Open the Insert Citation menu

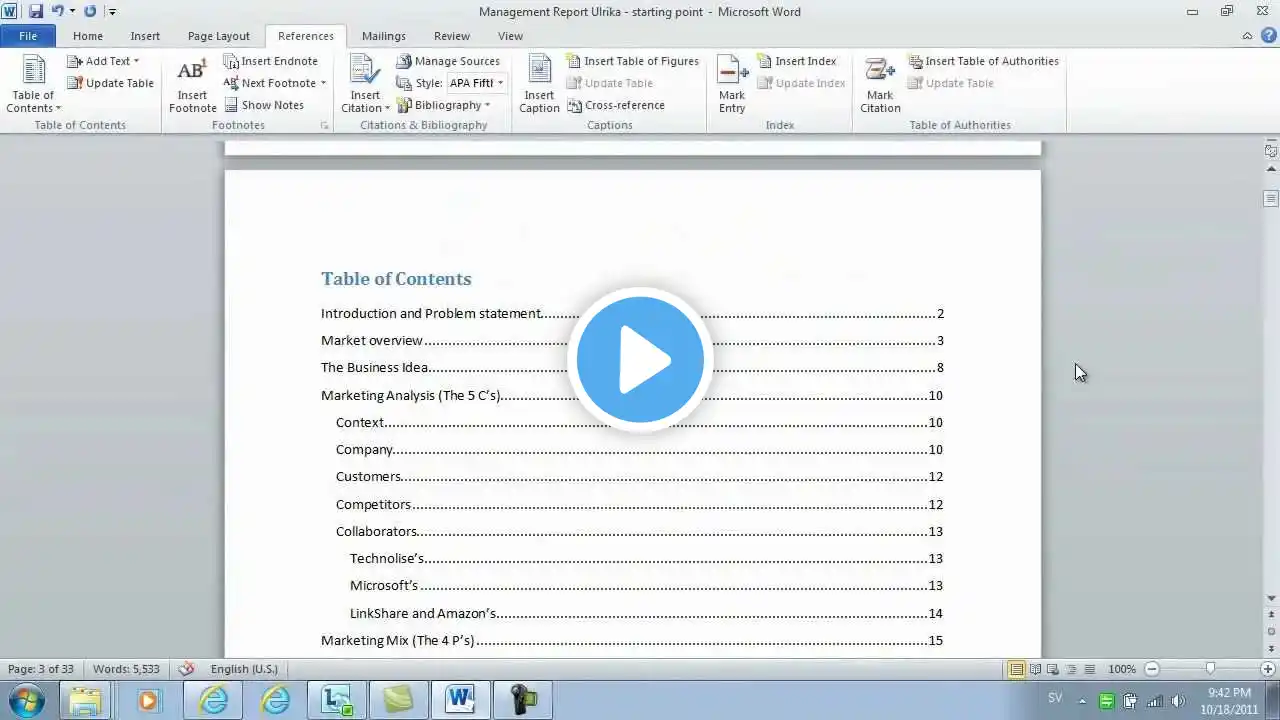click(365, 85)
